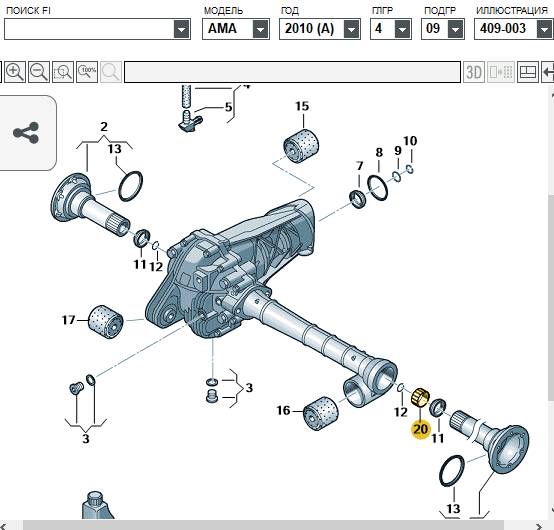Click the vertical scrollbar on the right
Viewport: 554px width, 530px height.
point(551,298)
